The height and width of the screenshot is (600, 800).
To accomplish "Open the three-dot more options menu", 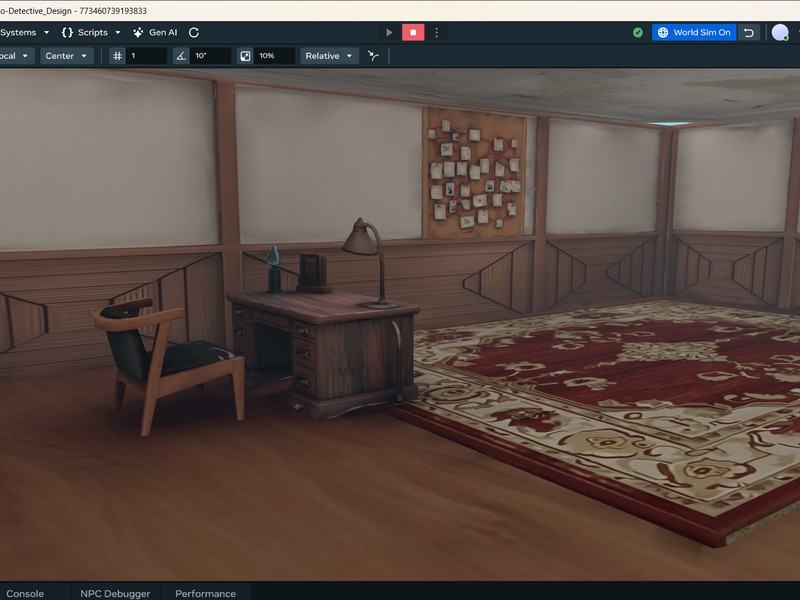I will coord(436,32).
